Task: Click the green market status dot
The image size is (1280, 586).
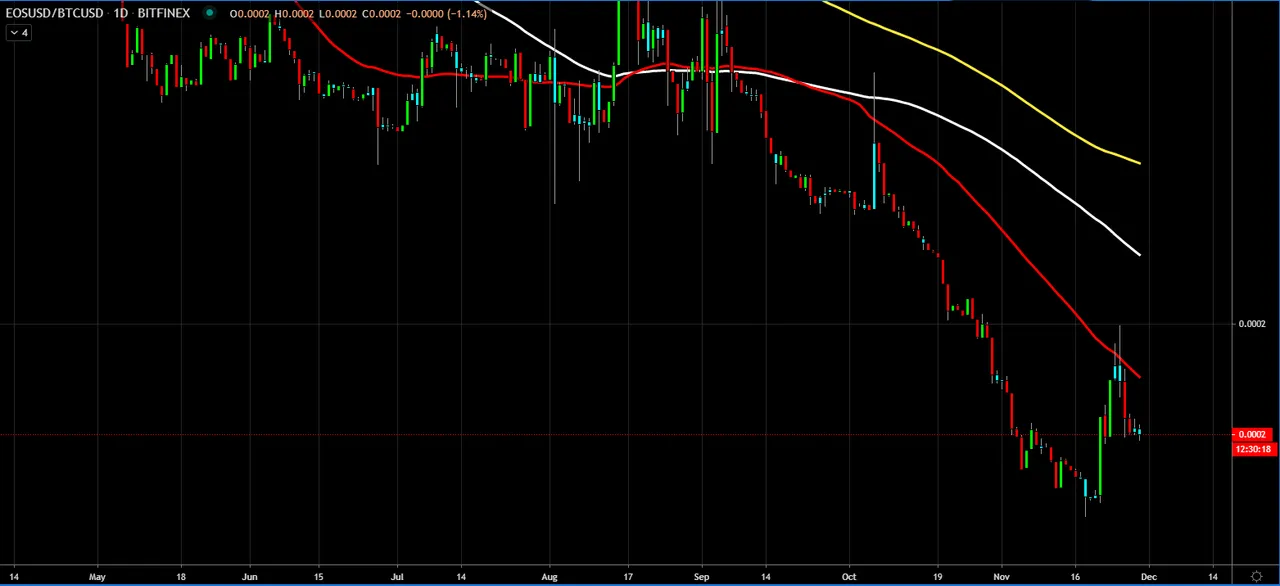Action: tap(210, 13)
